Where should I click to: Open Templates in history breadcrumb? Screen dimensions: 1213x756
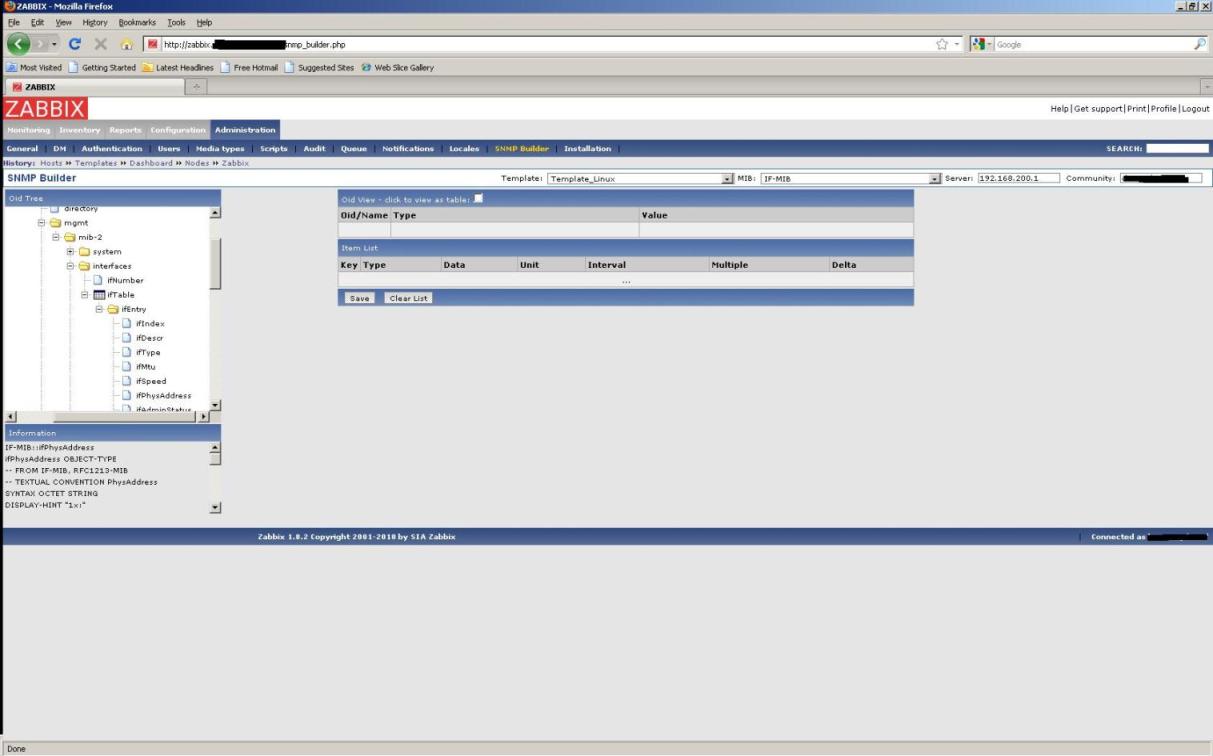coord(97,163)
